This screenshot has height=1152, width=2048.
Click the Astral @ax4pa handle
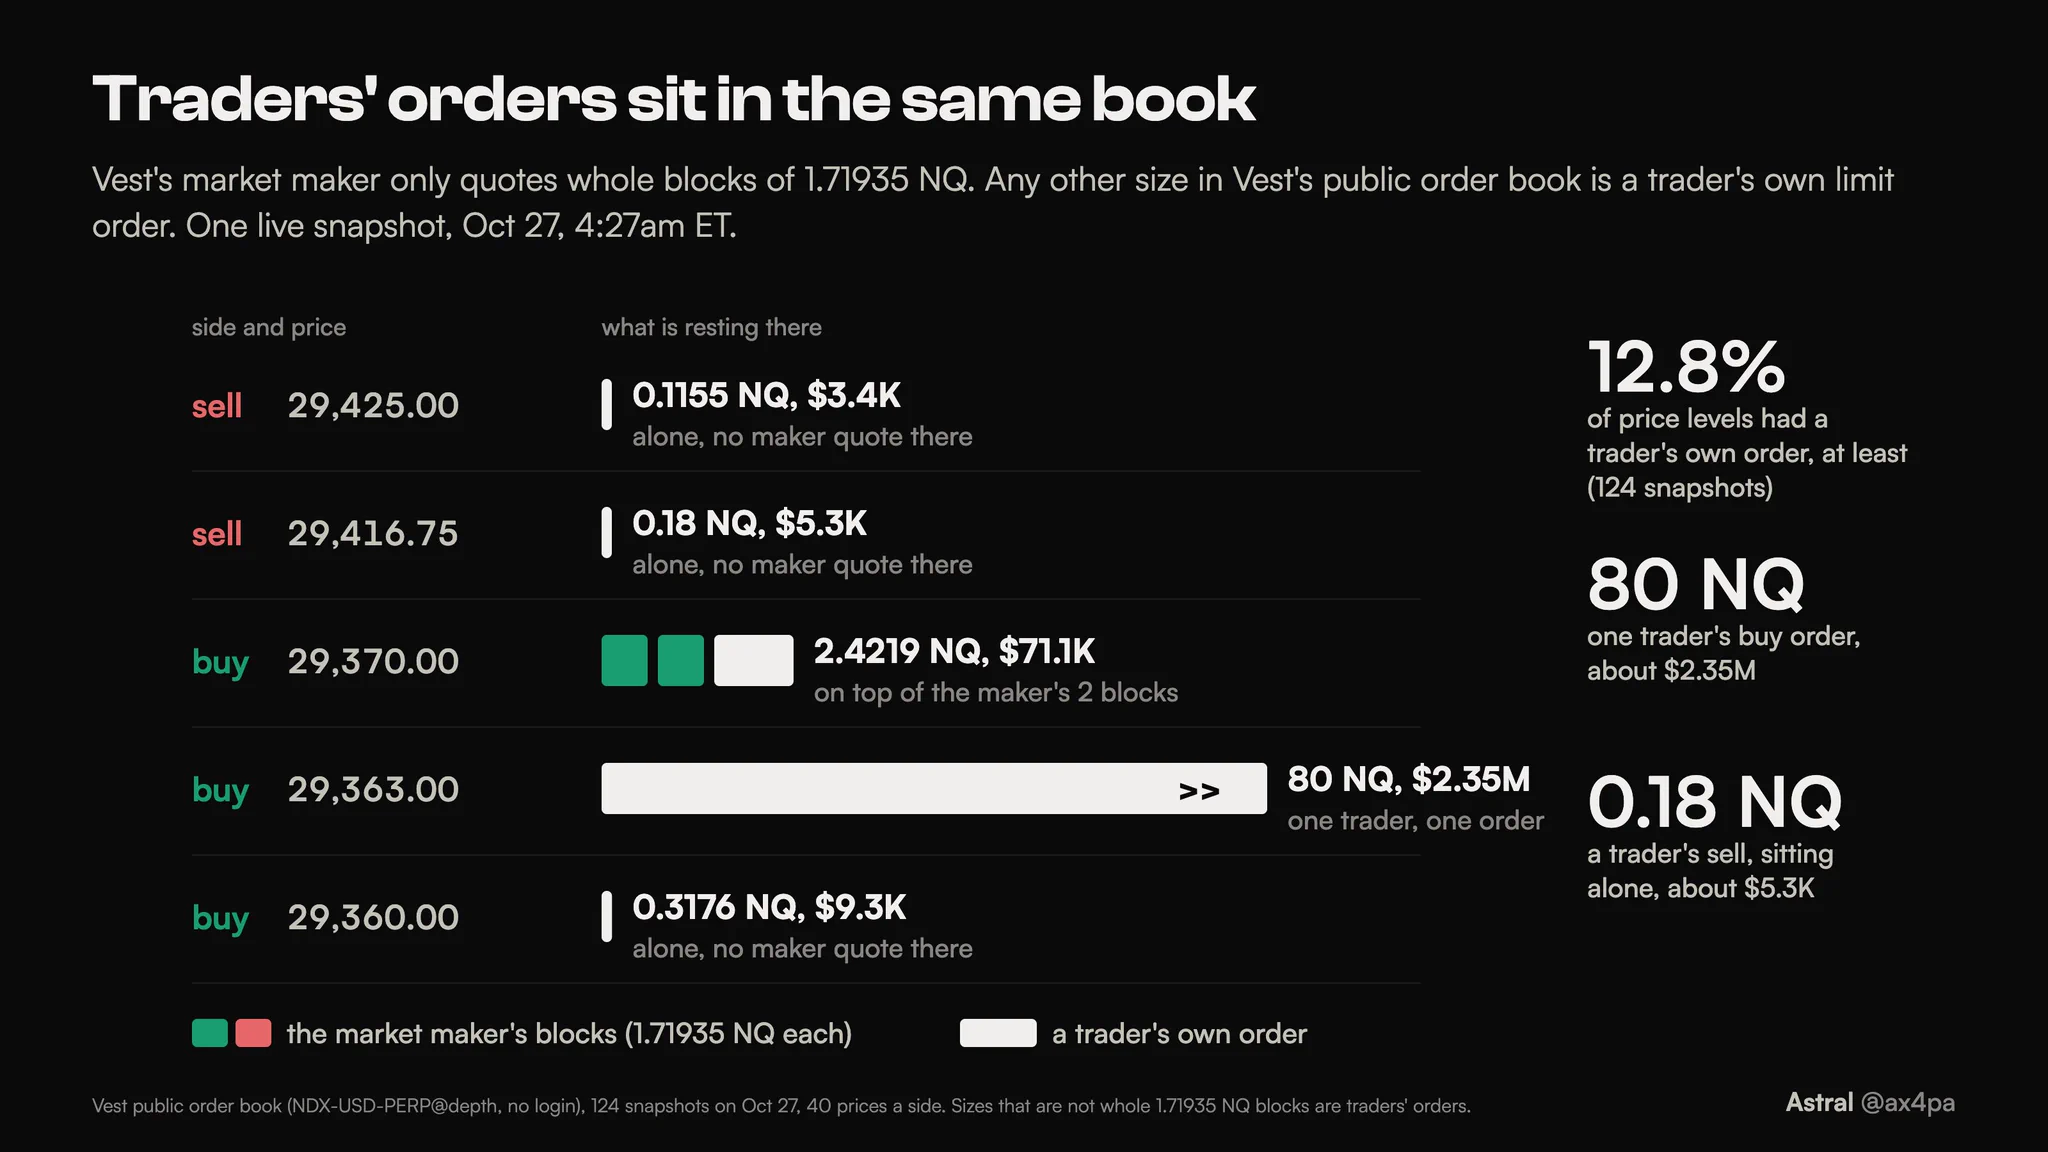point(1870,1103)
